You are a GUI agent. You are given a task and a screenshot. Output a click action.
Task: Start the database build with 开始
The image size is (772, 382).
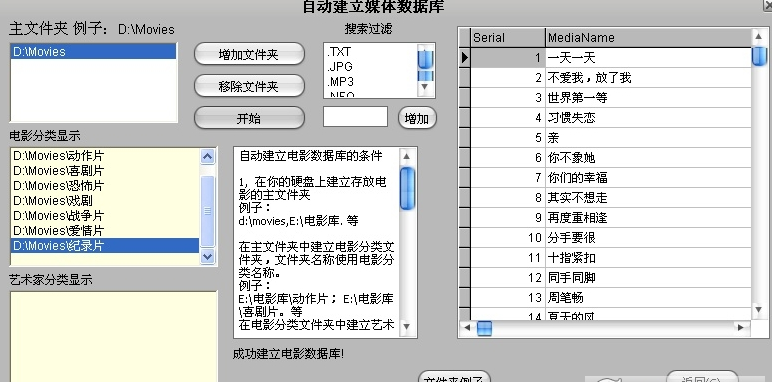[x=249, y=118]
